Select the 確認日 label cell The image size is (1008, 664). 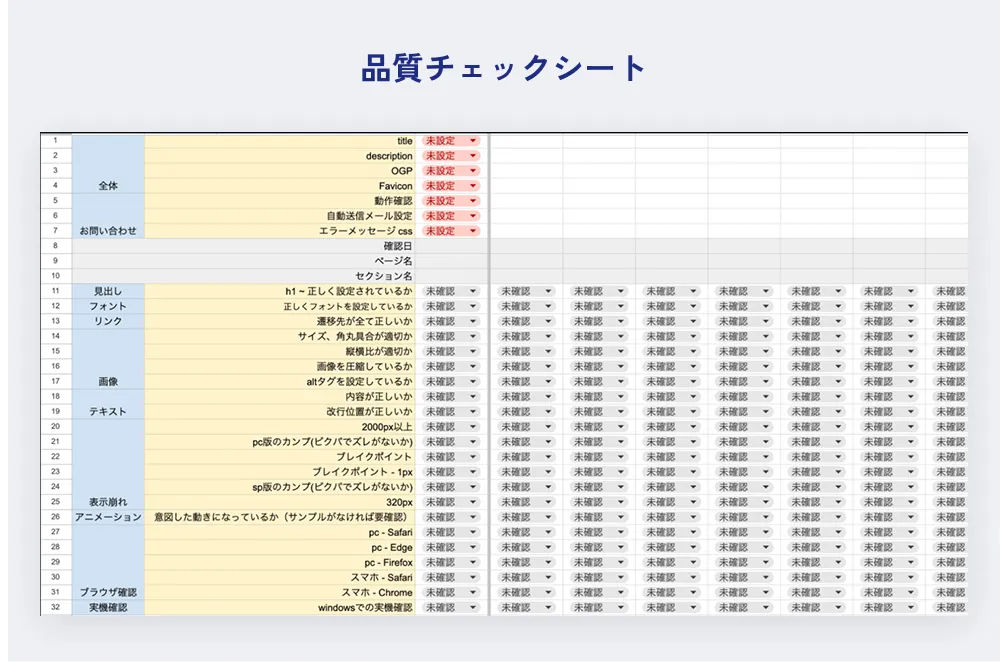[398, 246]
